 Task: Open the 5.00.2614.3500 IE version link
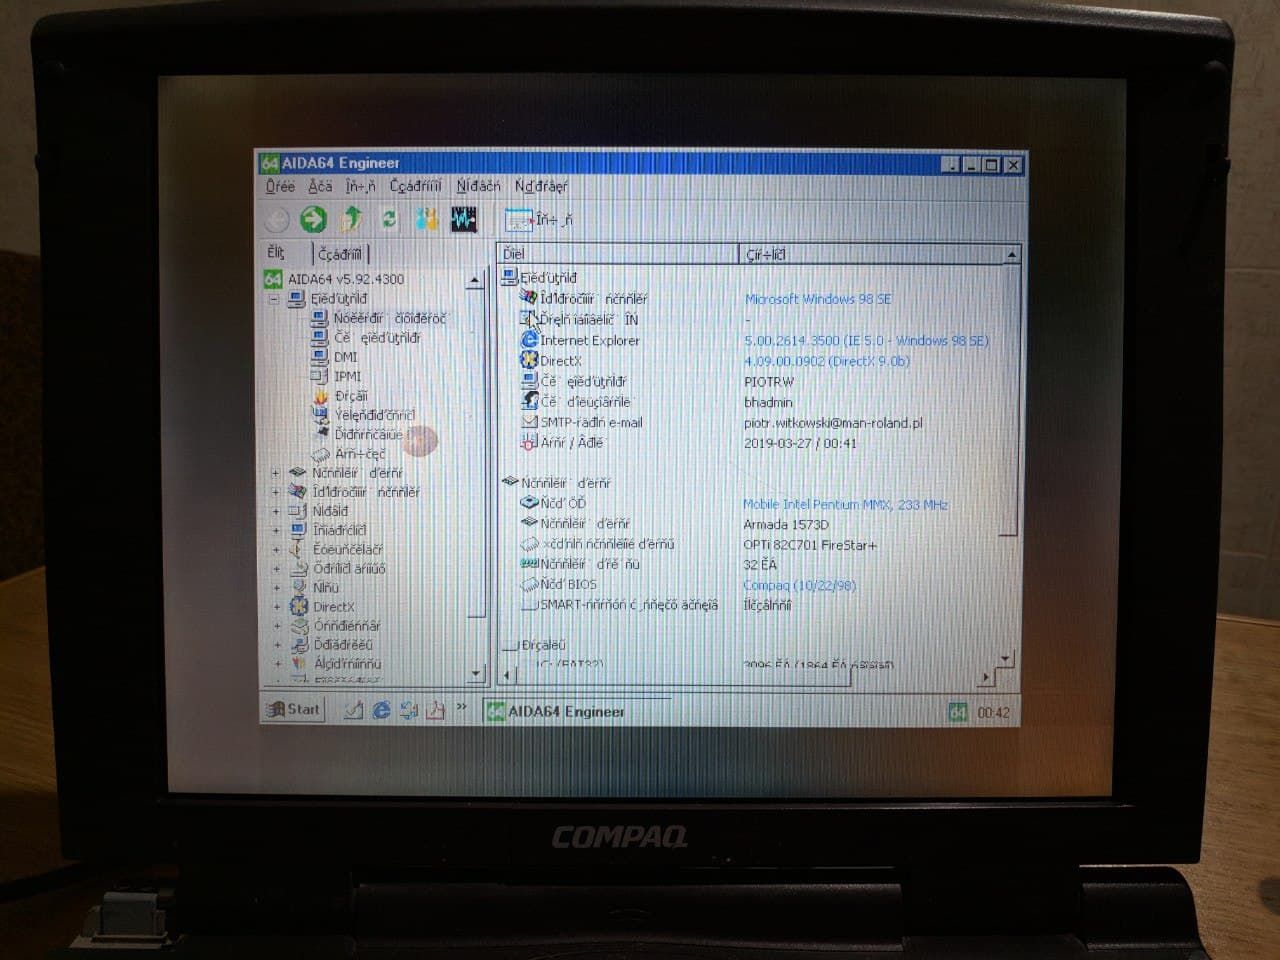866,341
